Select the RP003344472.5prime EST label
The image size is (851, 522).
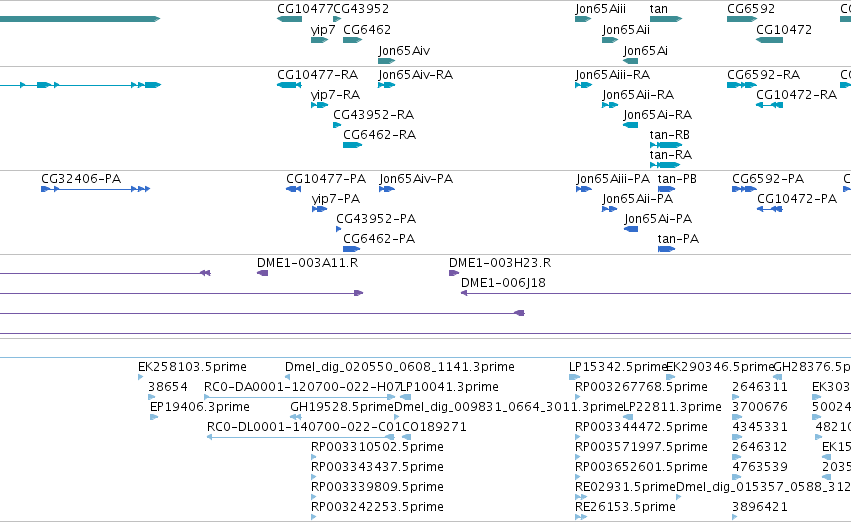pyautogui.click(x=642, y=427)
